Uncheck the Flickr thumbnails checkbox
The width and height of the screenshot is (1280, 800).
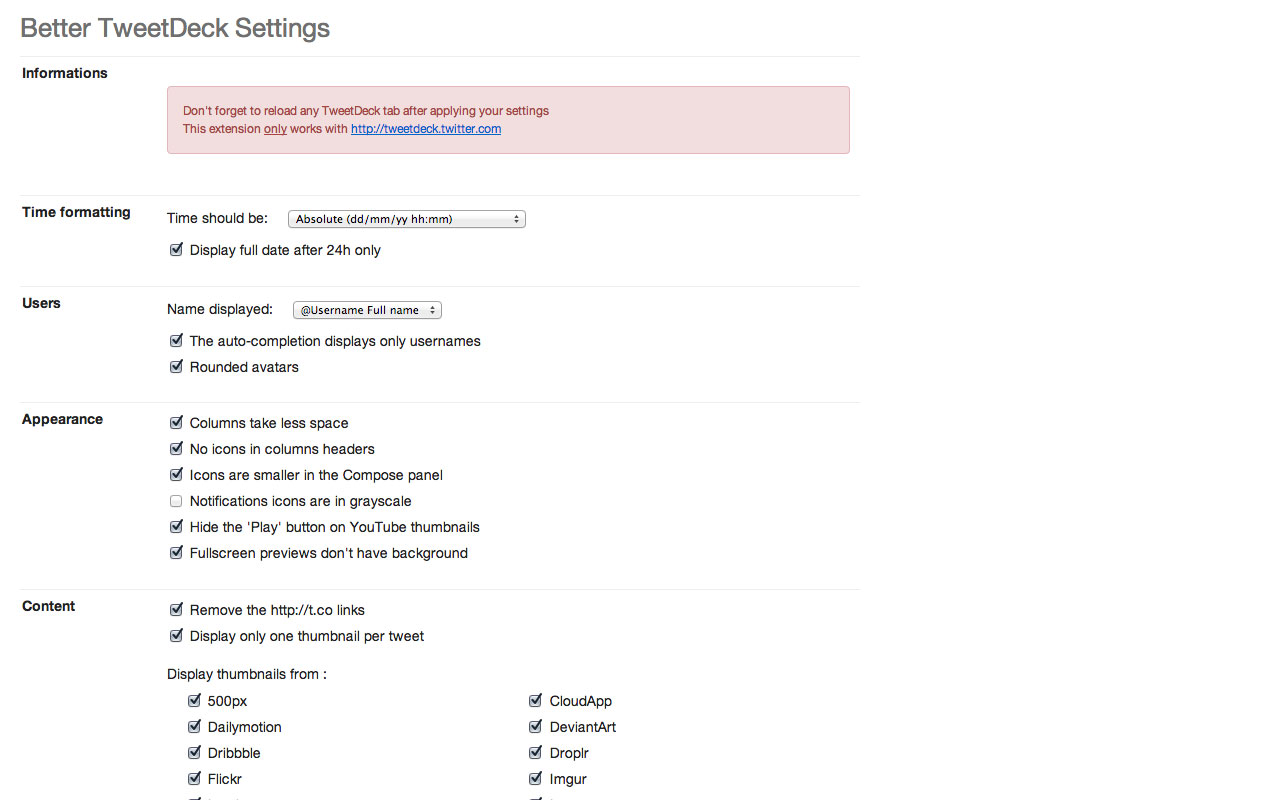tap(194, 779)
